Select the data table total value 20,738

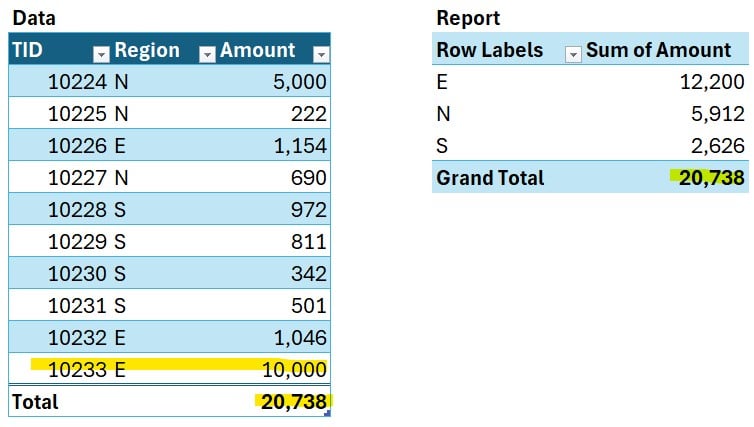[x=293, y=402]
